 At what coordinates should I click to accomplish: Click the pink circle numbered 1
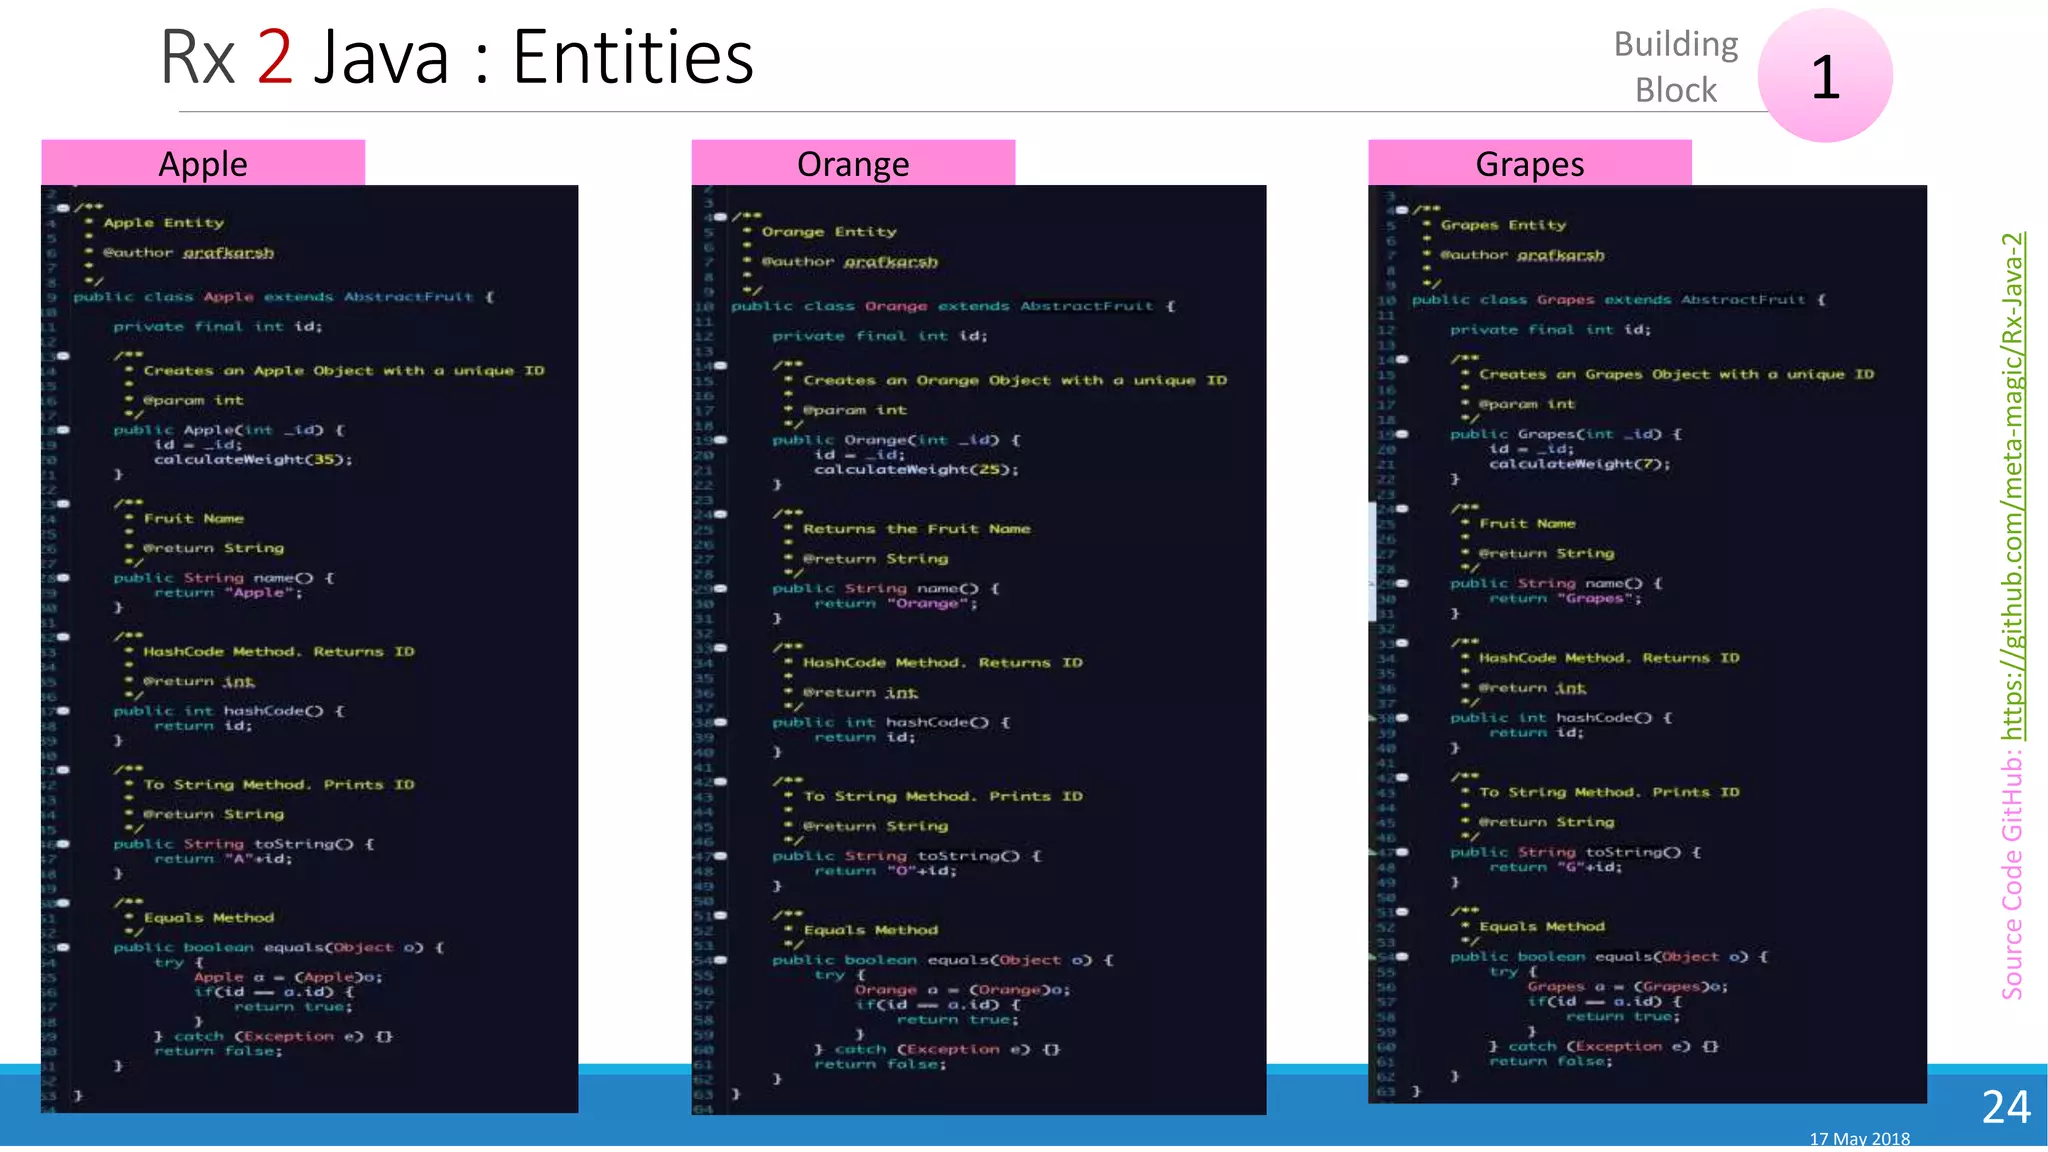tap(1824, 76)
